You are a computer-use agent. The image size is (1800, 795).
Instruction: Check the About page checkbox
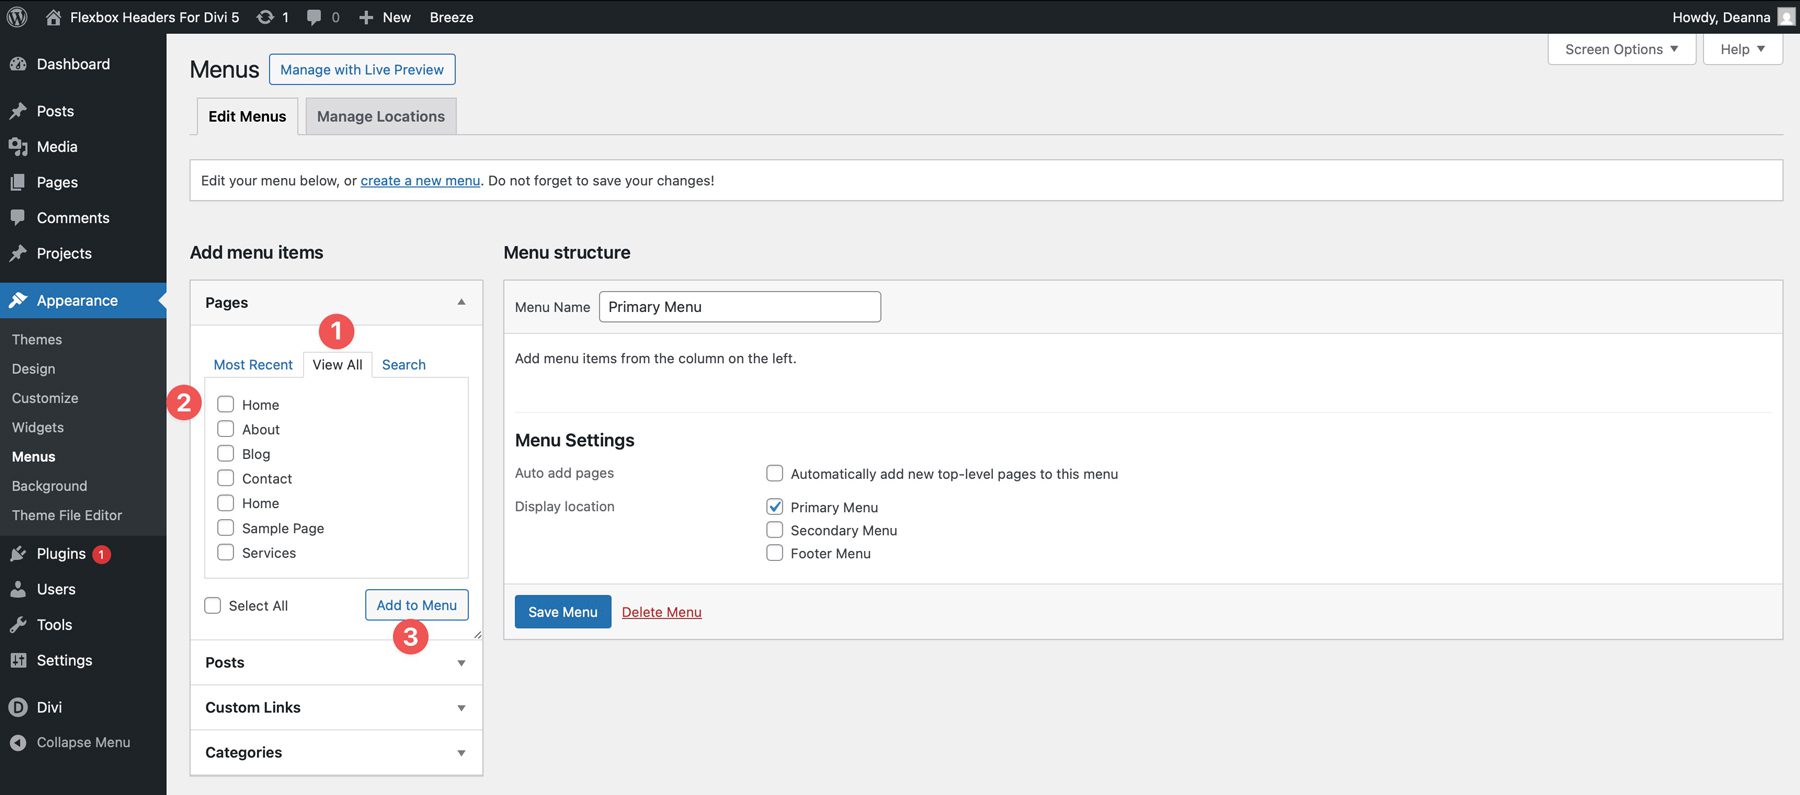coord(226,429)
